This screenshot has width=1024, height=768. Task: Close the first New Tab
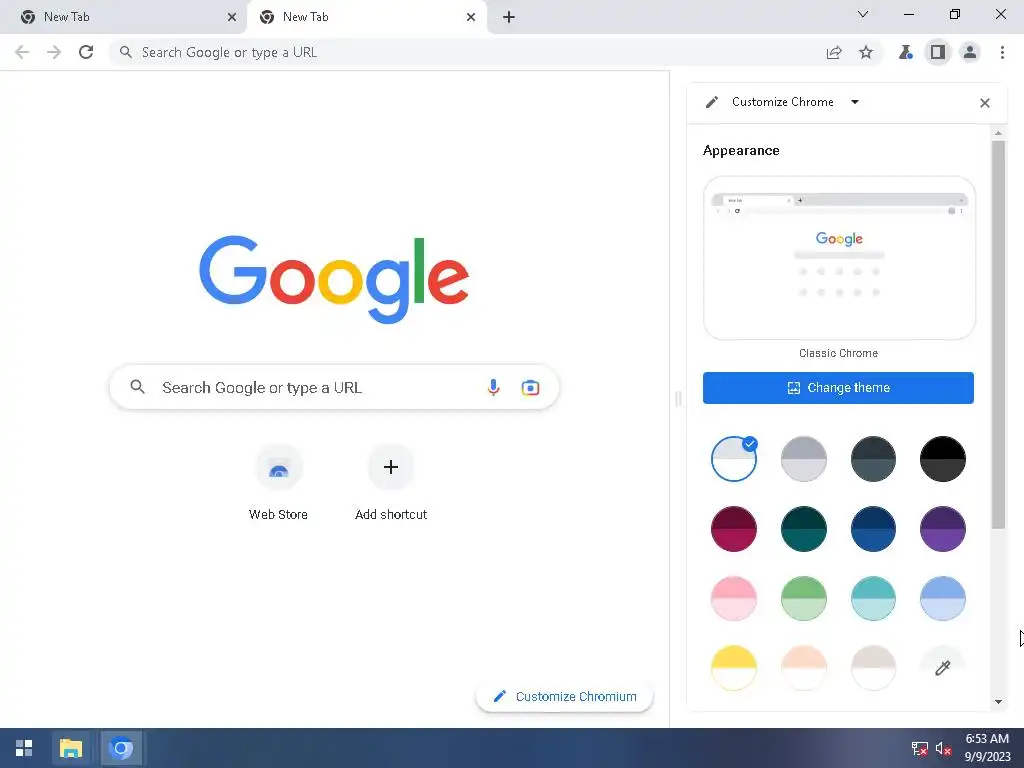pos(232,17)
